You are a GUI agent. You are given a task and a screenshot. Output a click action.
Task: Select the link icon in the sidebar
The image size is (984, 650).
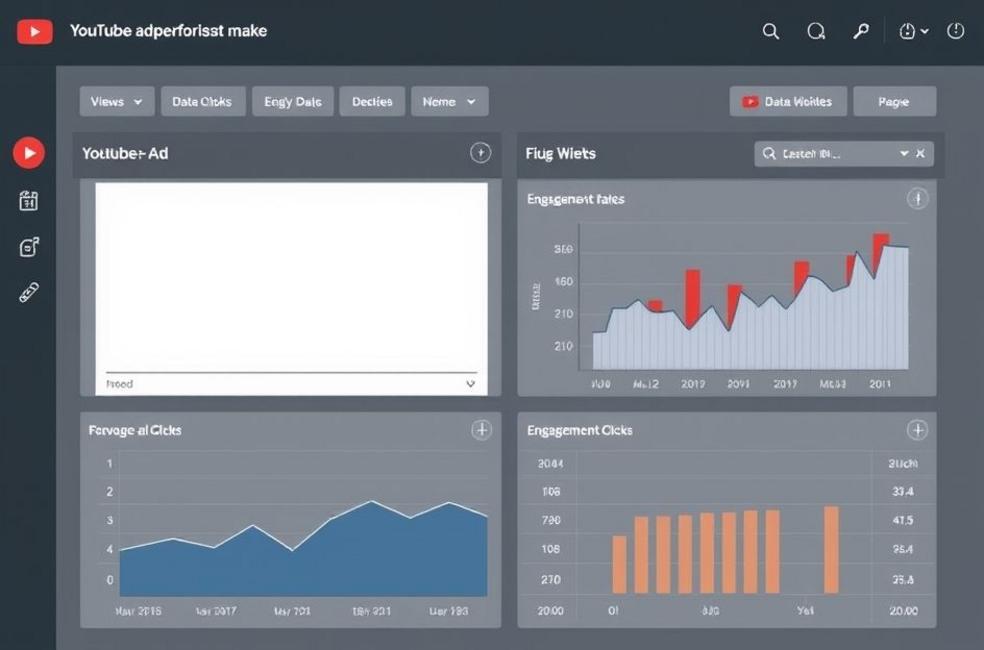(29, 292)
